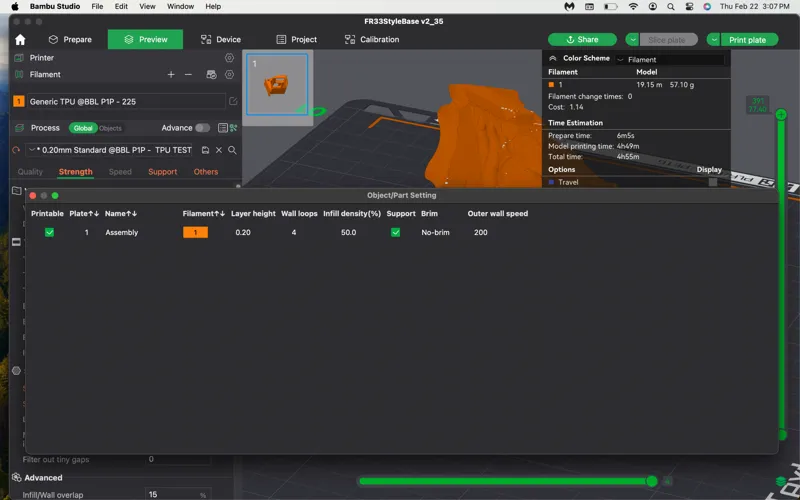800x500 pixels.
Task: Add a filament with plus icon
Action: tap(171, 74)
